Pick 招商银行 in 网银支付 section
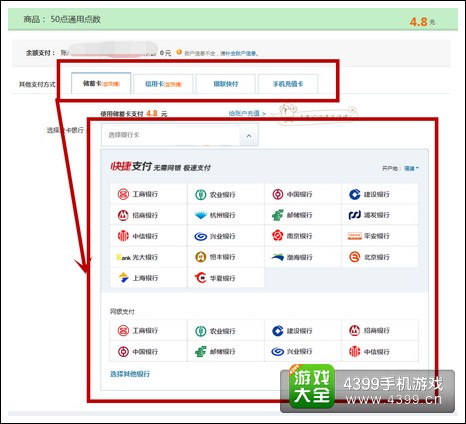This screenshot has height=424, width=466. (x=380, y=330)
